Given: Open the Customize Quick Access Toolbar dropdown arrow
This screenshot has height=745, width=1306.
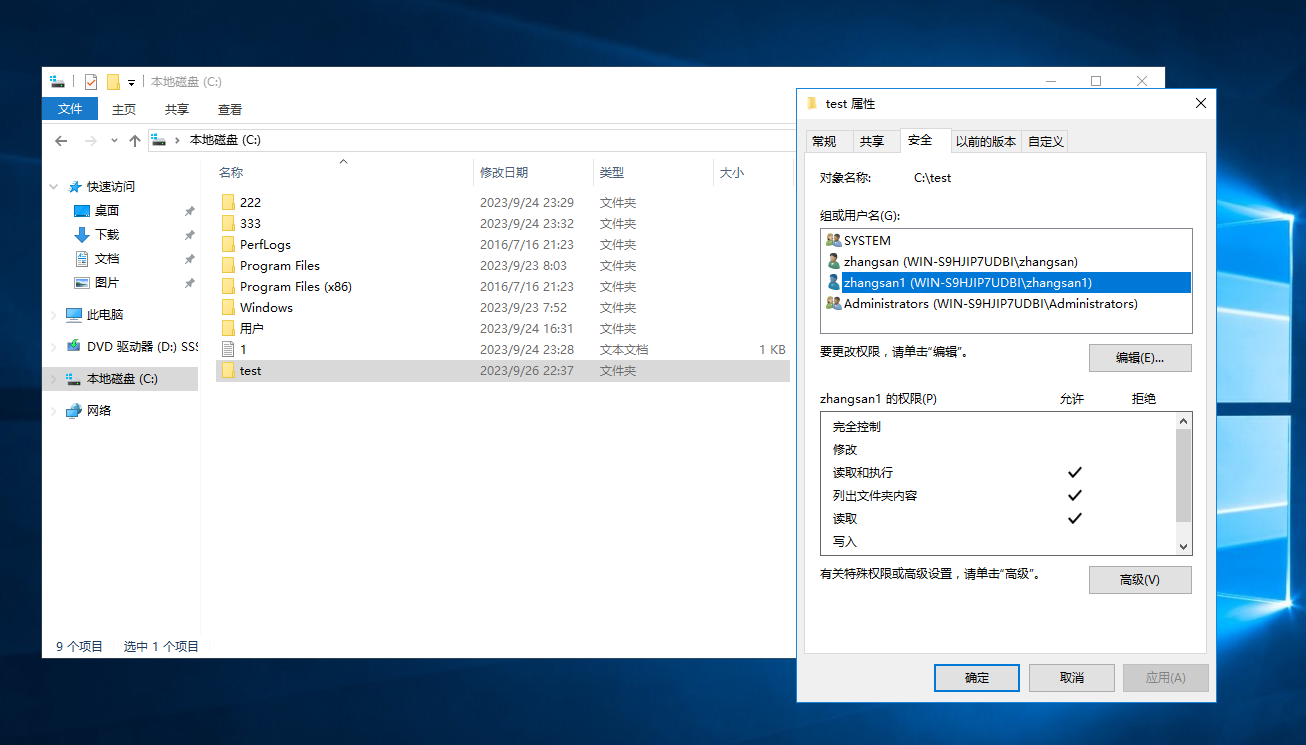Looking at the screenshot, I should coord(131,82).
